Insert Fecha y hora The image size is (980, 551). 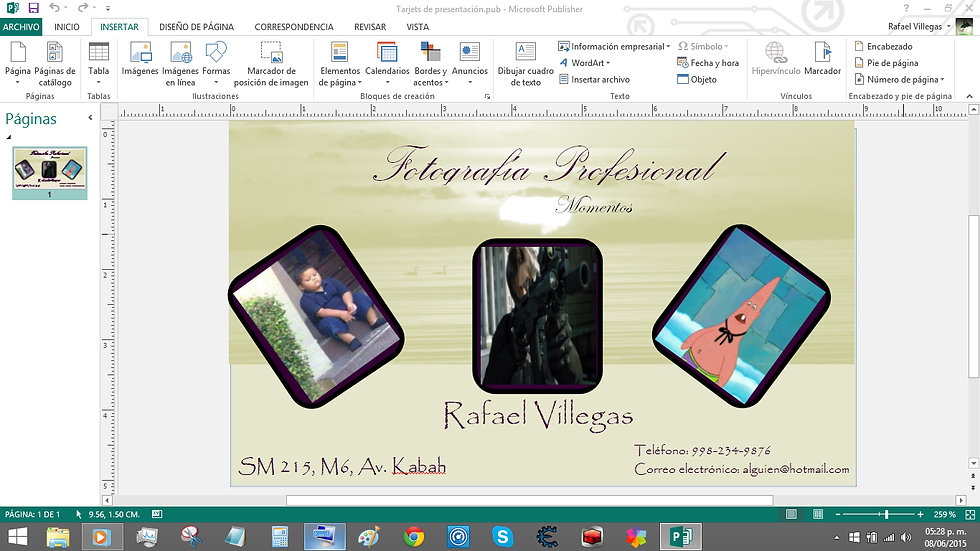coord(708,63)
